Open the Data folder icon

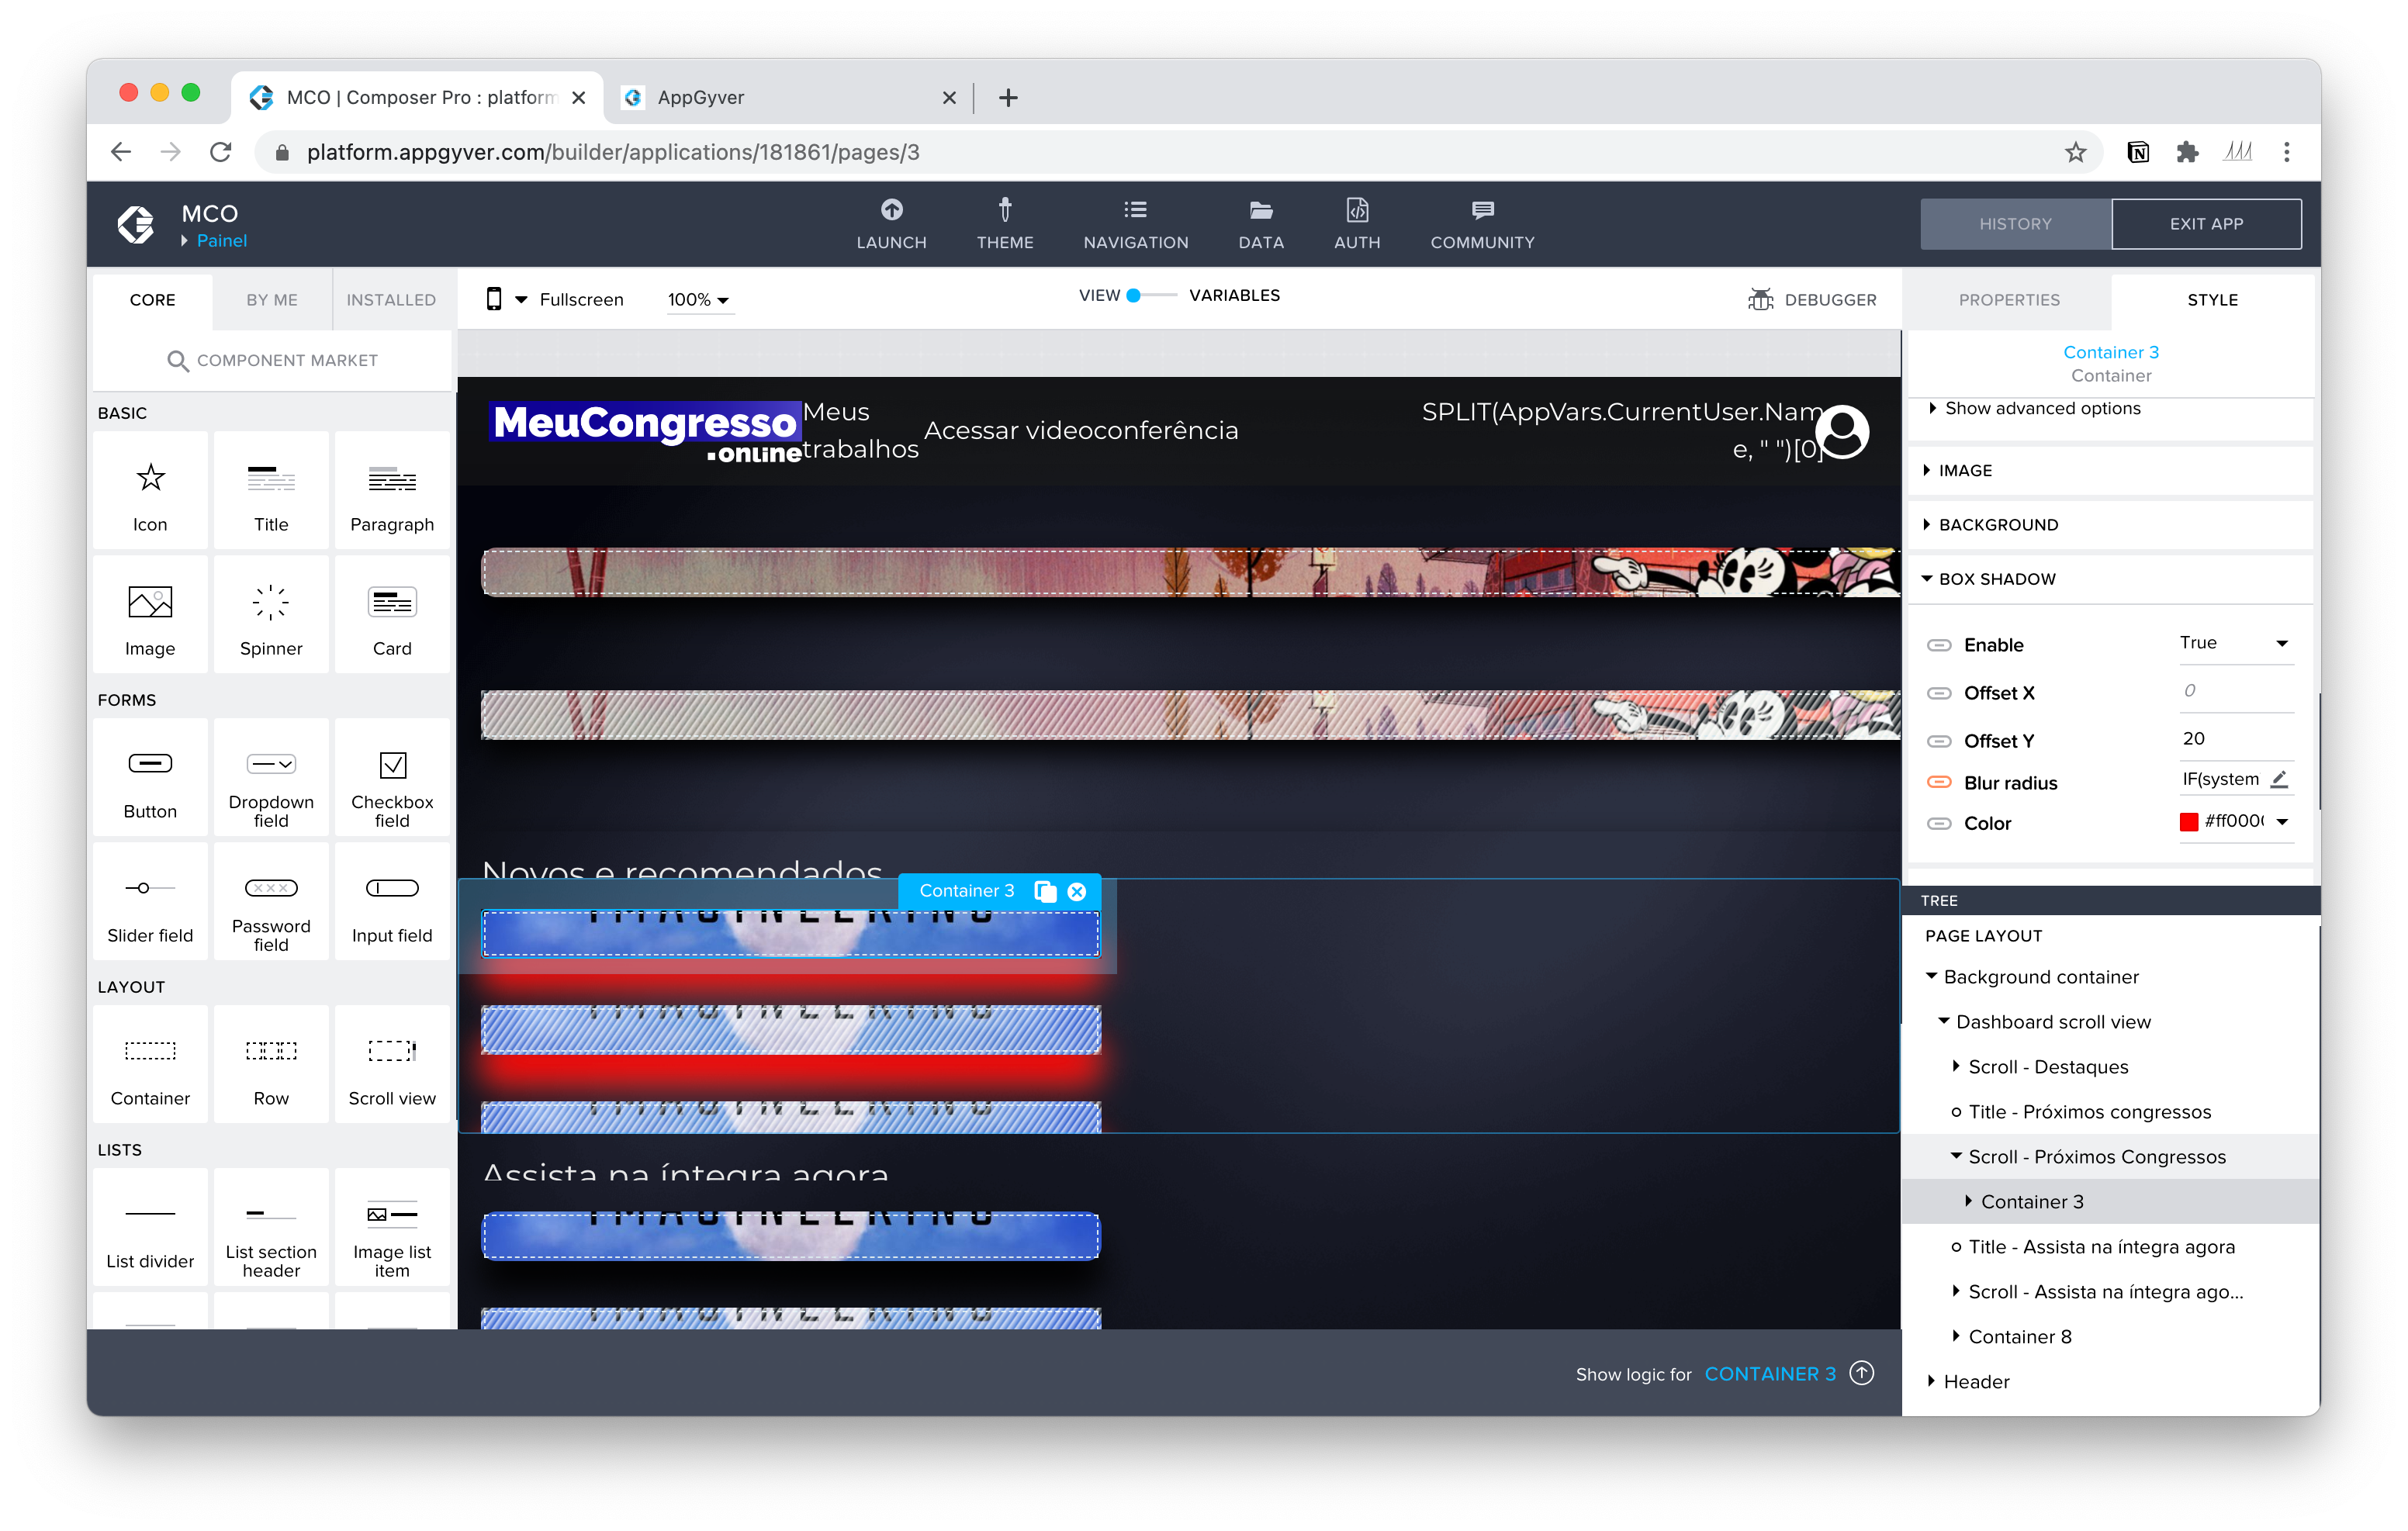1260,210
